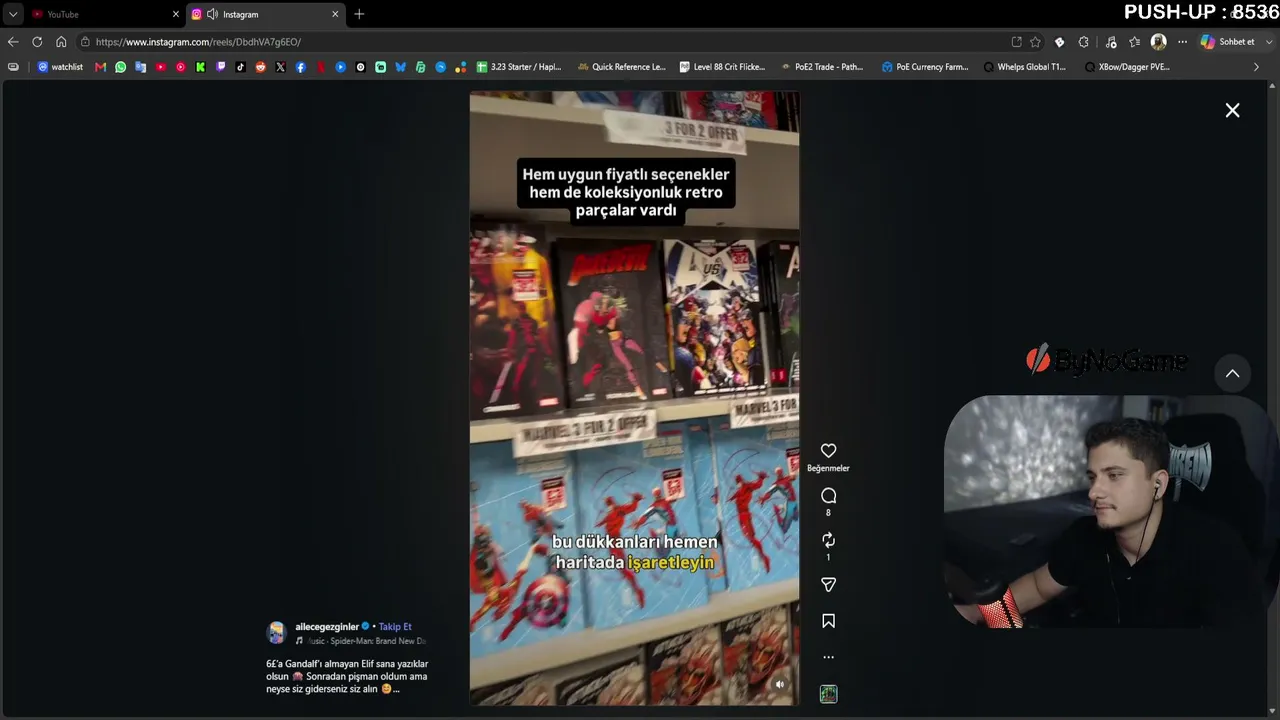
Task: Select the Instagram tab
Action: [x=265, y=14]
